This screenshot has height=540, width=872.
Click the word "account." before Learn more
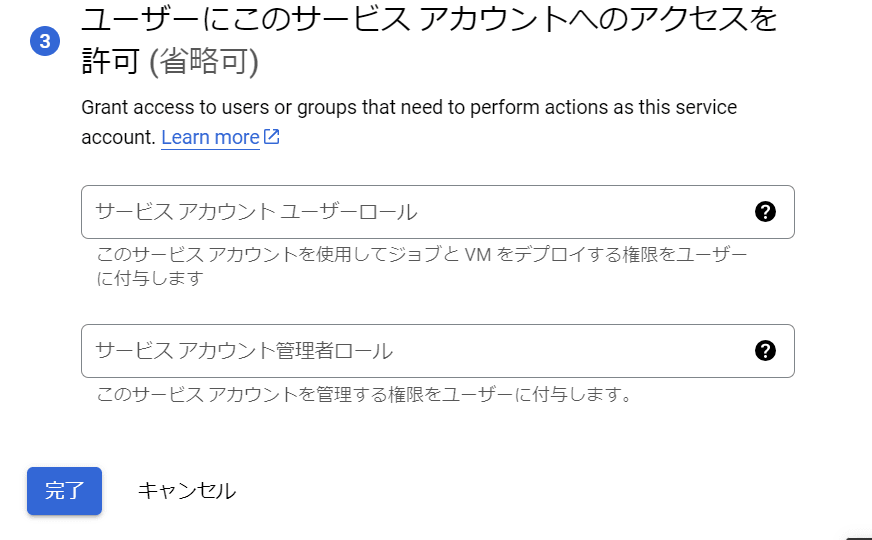tap(118, 137)
